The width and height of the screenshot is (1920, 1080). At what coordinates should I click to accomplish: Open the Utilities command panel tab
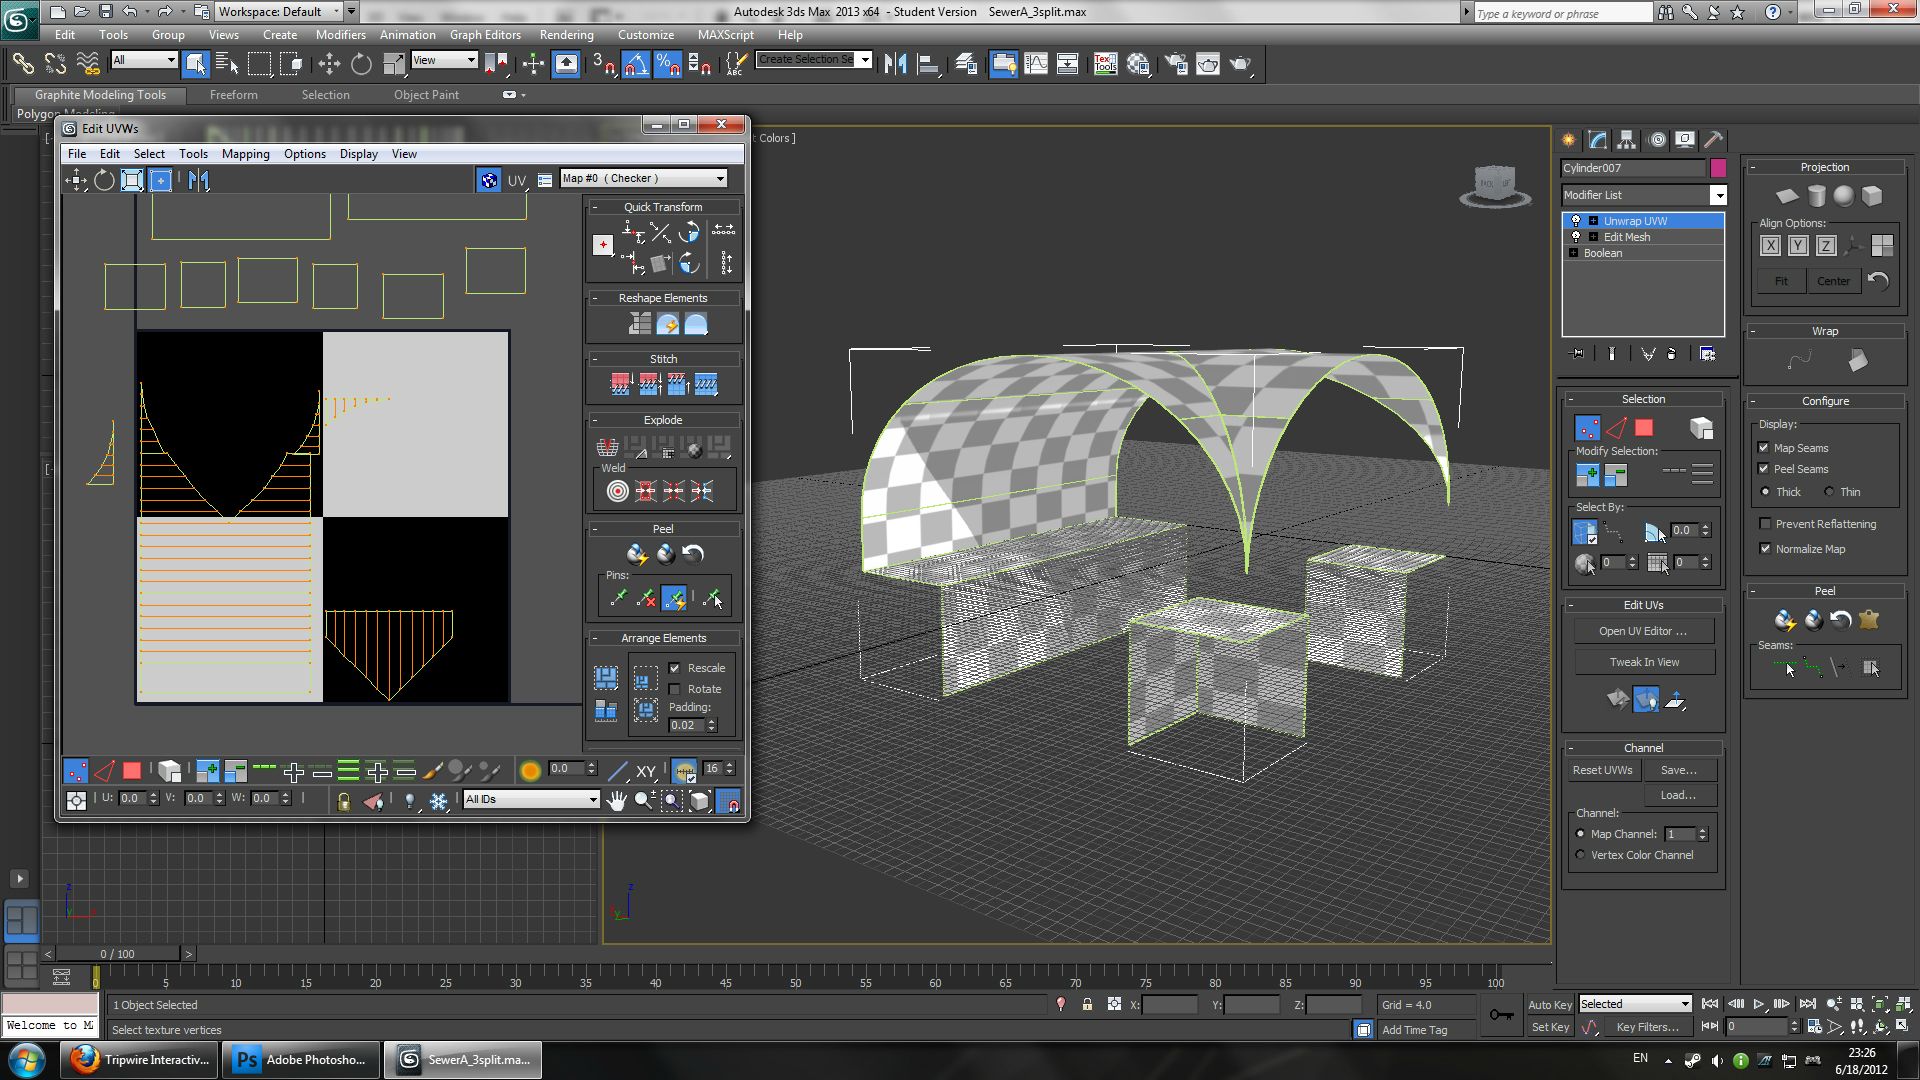click(1713, 140)
